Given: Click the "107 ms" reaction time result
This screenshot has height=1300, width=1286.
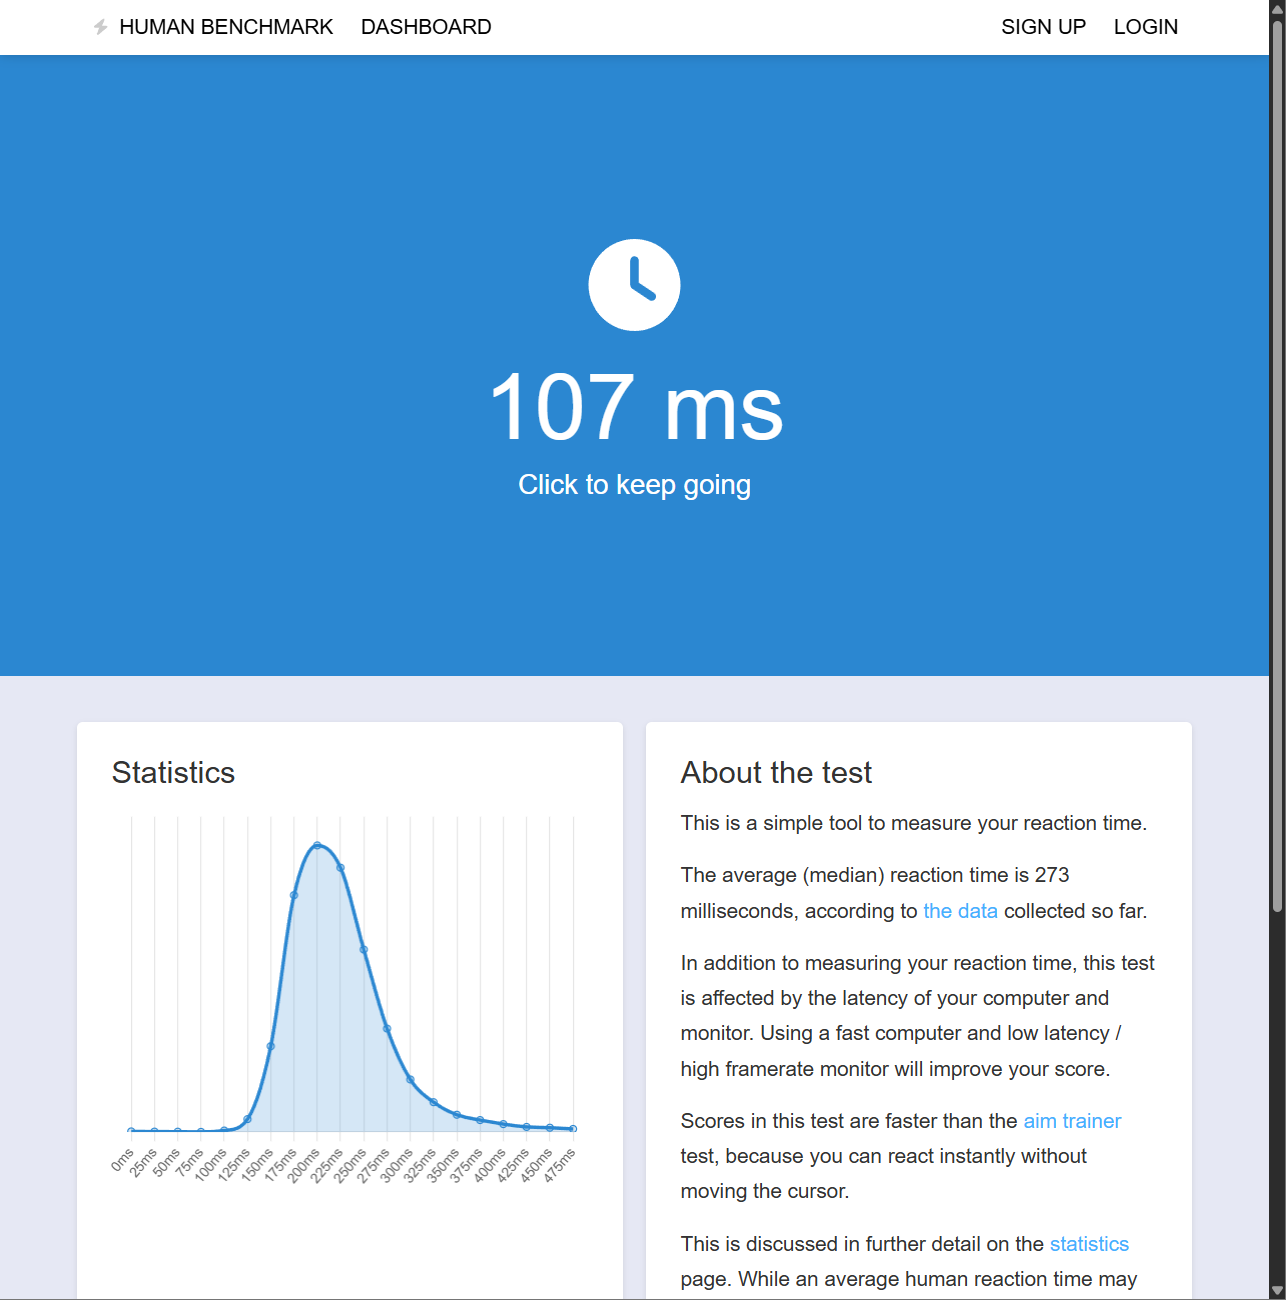Looking at the screenshot, I should click(635, 407).
